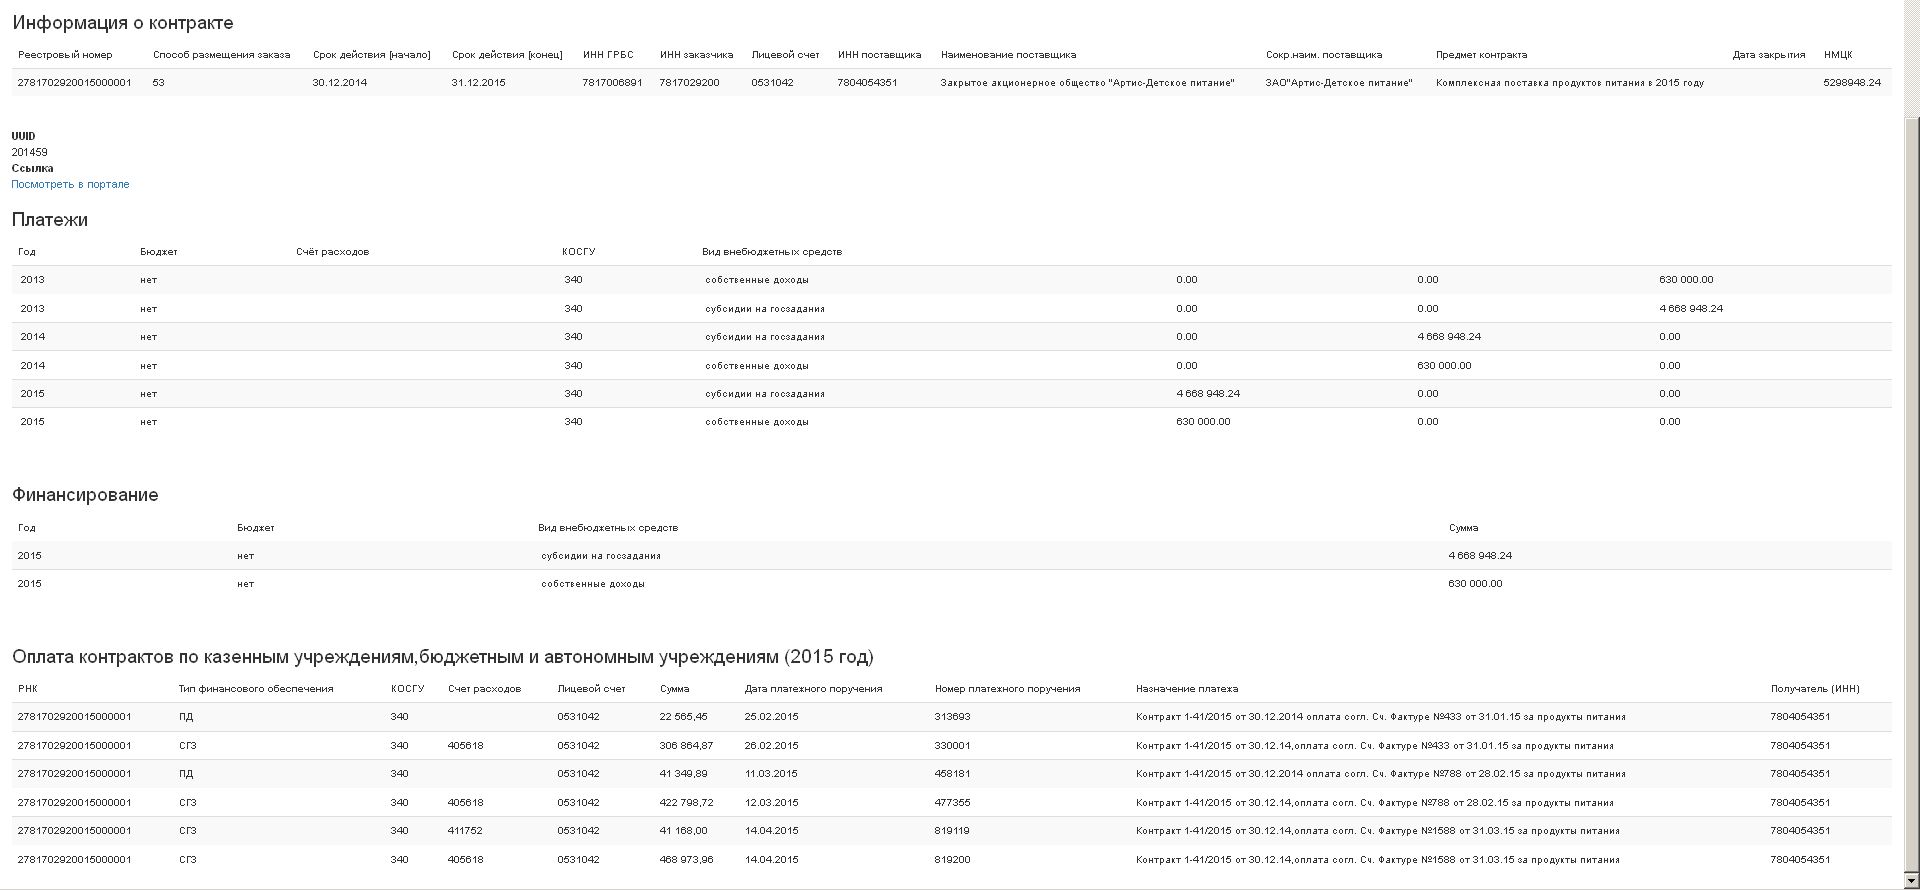Image resolution: width=1920 pixels, height=890 pixels.
Task: Click the "Платежи" section heading
Action: tap(50, 220)
